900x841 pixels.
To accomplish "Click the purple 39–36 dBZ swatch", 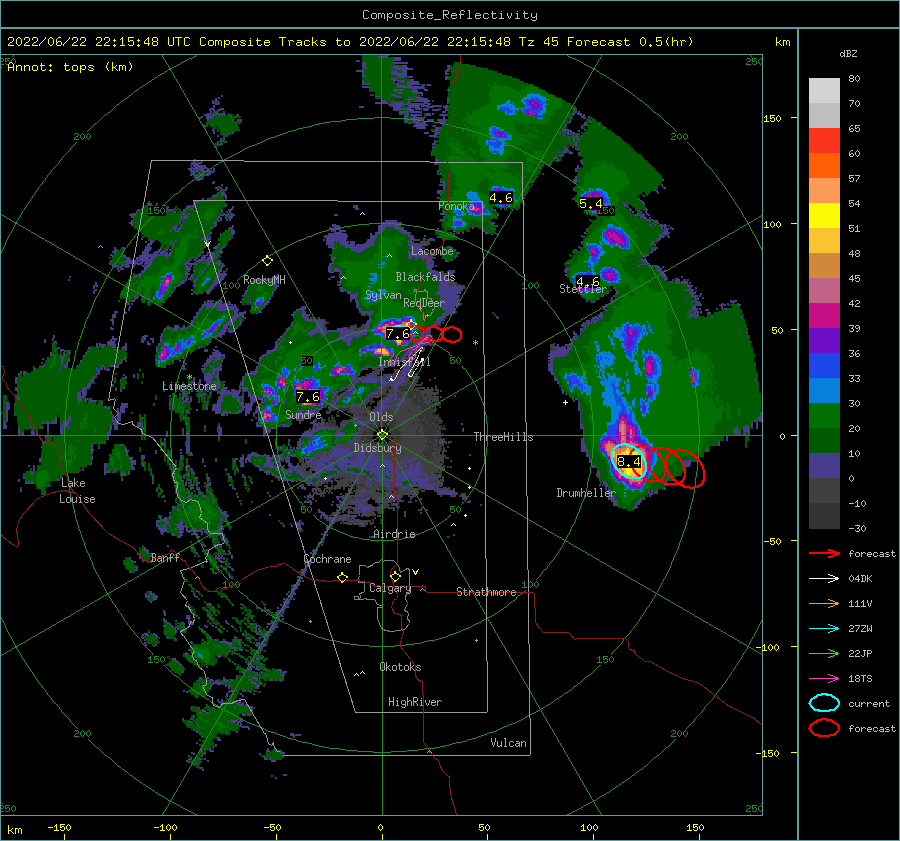I will point(824,341).
